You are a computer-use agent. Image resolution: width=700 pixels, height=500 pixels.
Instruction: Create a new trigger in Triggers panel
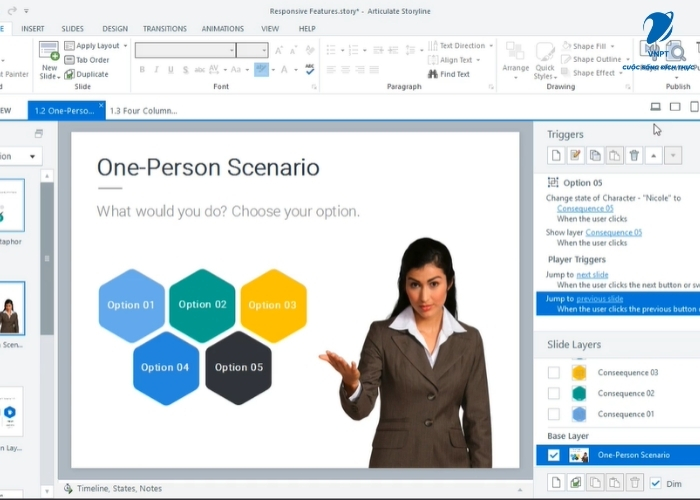(556, 155)
